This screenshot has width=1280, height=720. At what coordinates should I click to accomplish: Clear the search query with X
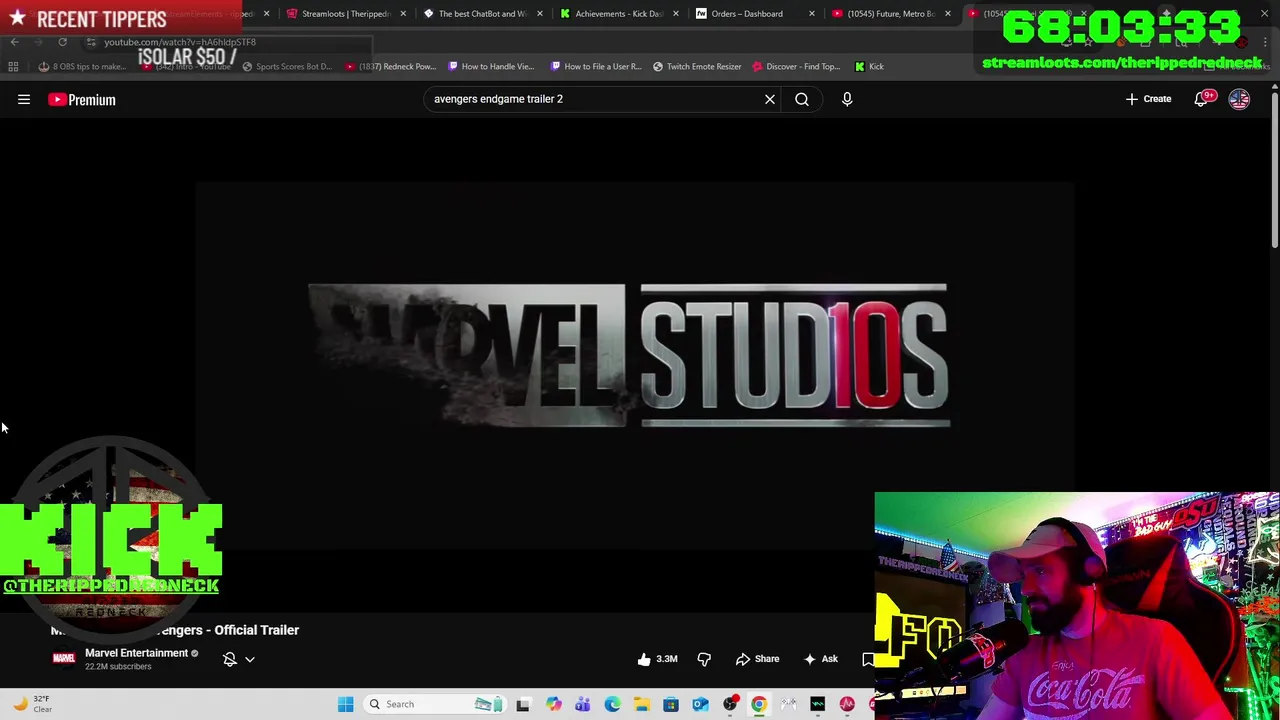point(770,99)
